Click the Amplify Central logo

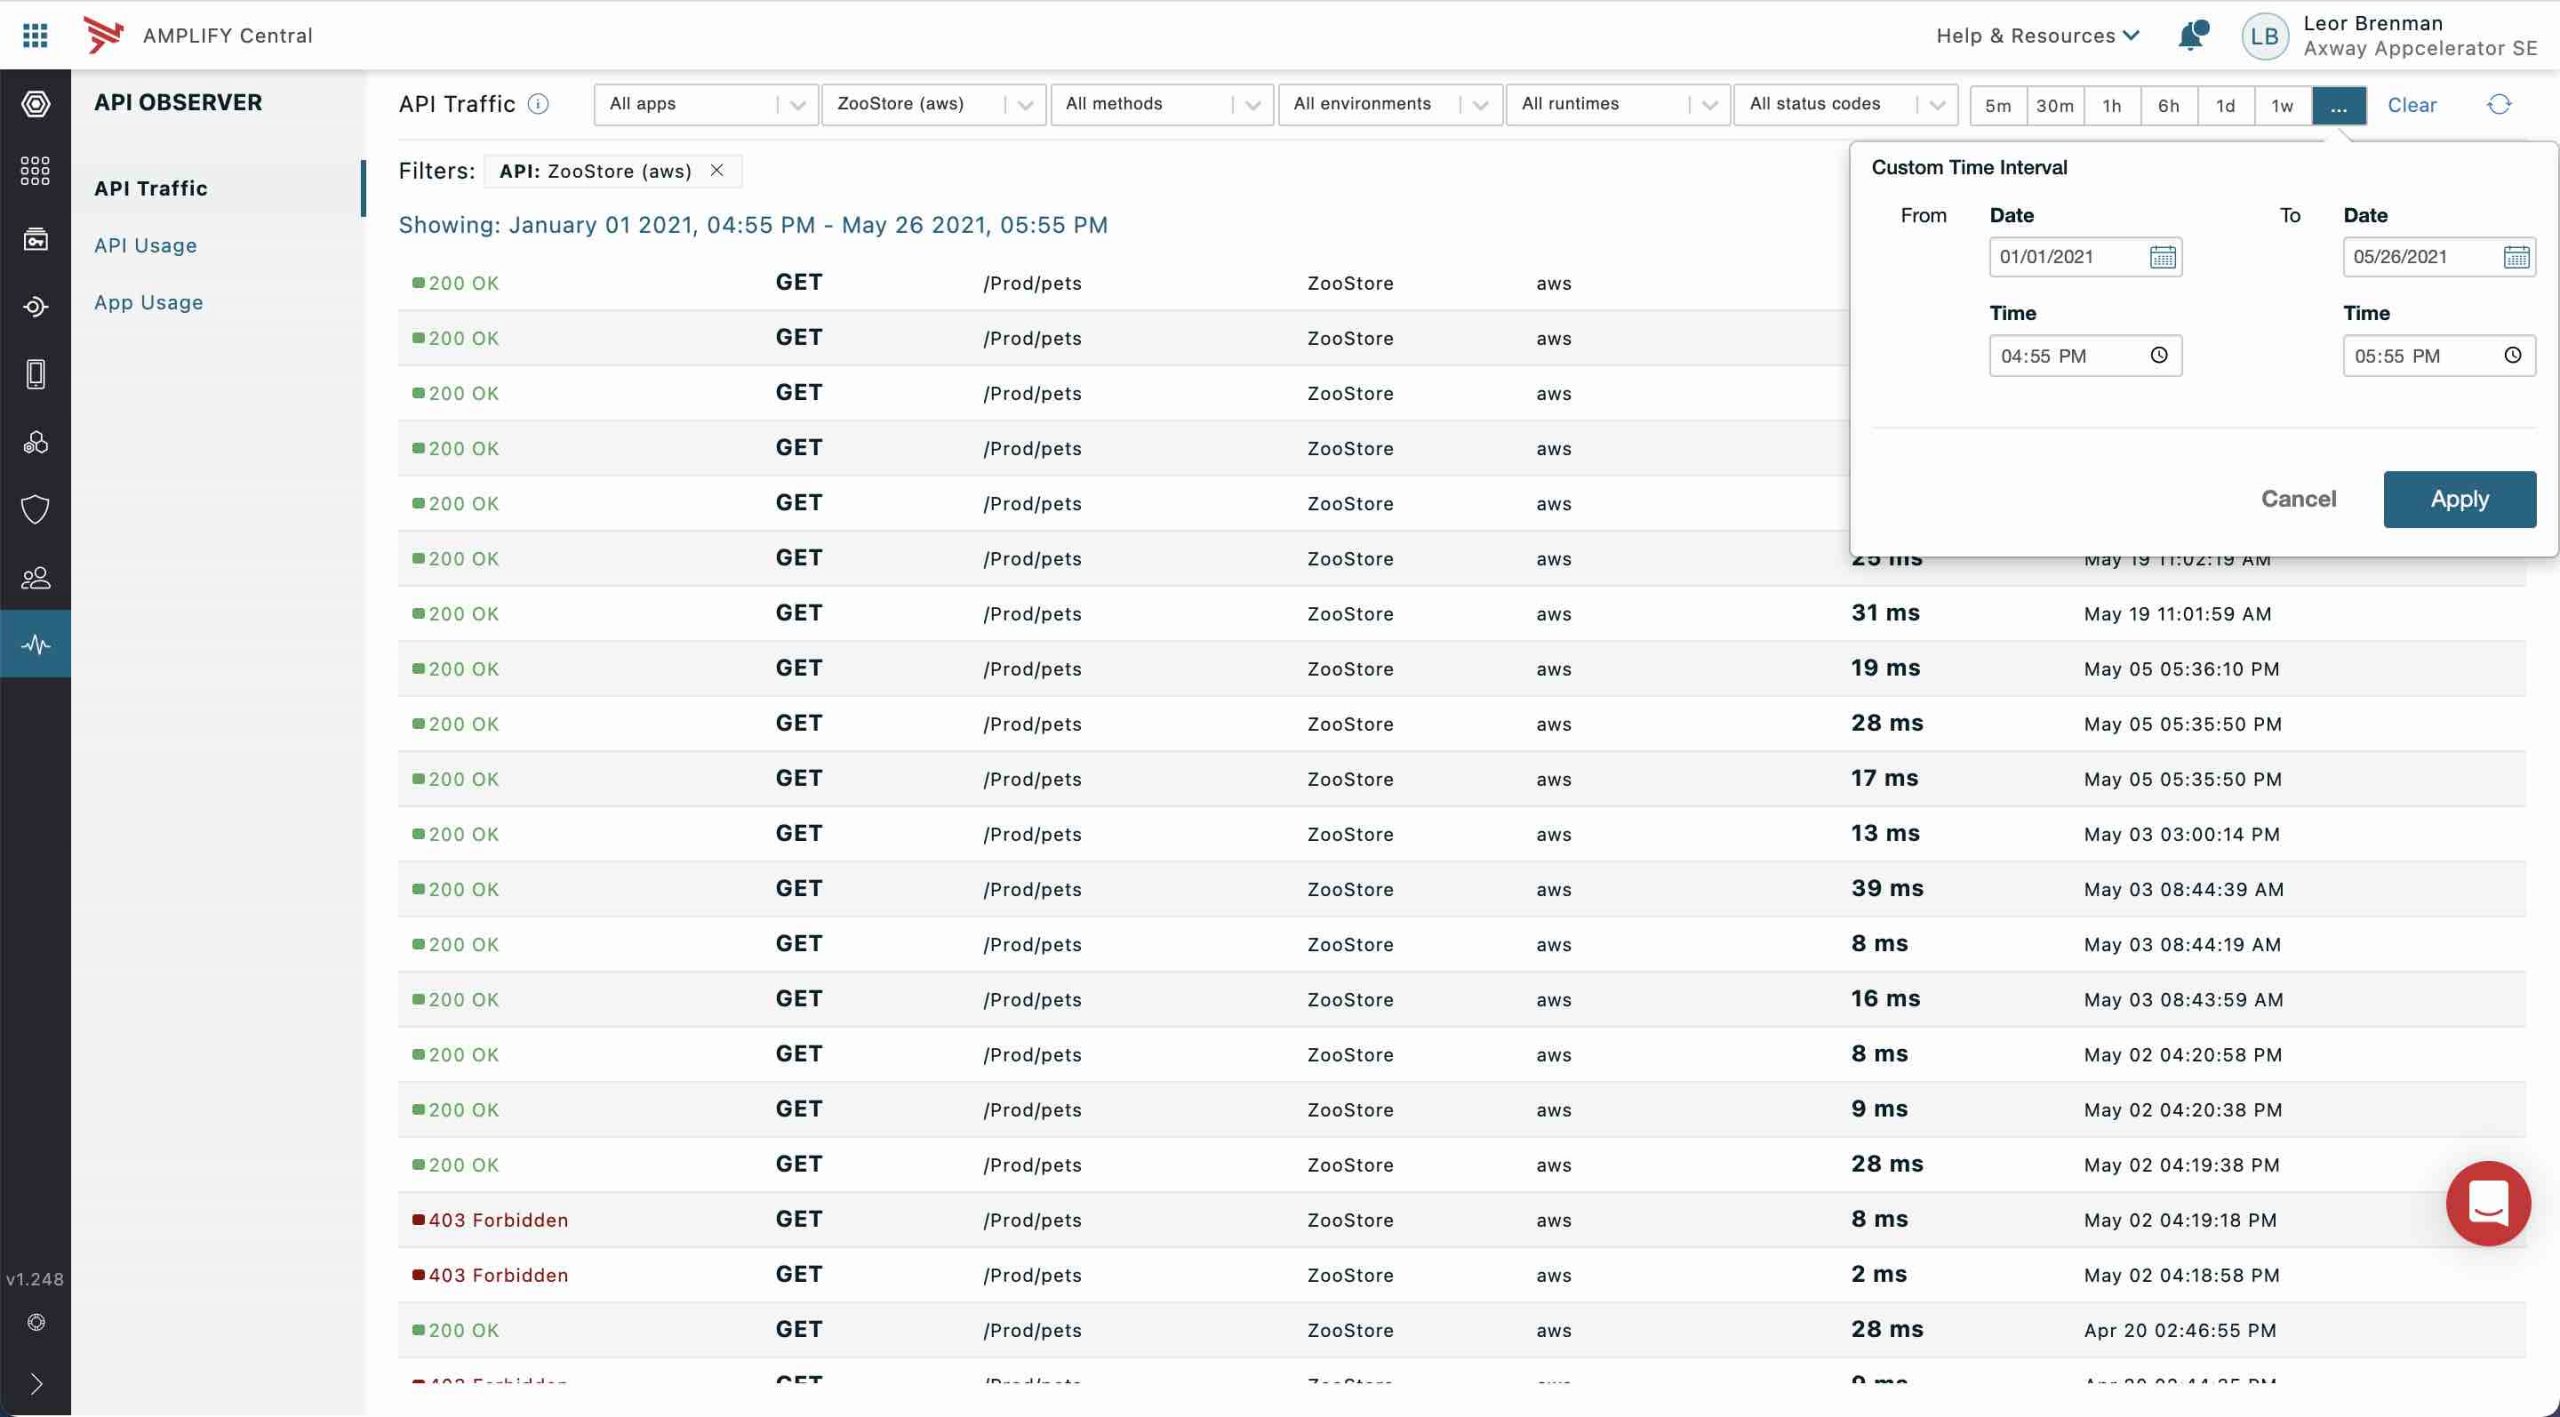[x=103, y=35]
